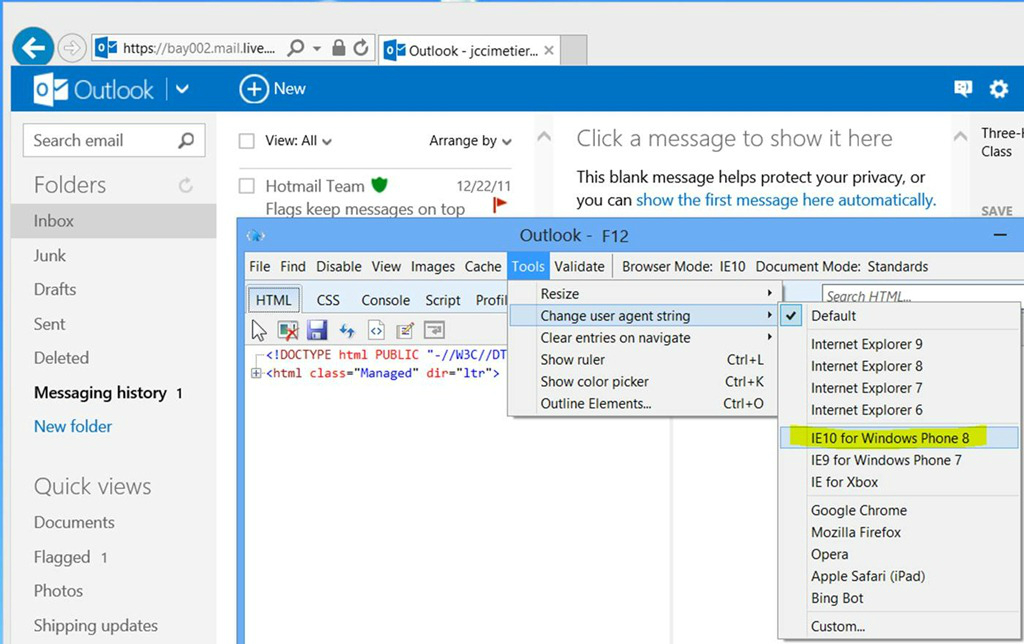
Task: Click the refresh DOM arrows icon
Action: [x=347, y=330]
